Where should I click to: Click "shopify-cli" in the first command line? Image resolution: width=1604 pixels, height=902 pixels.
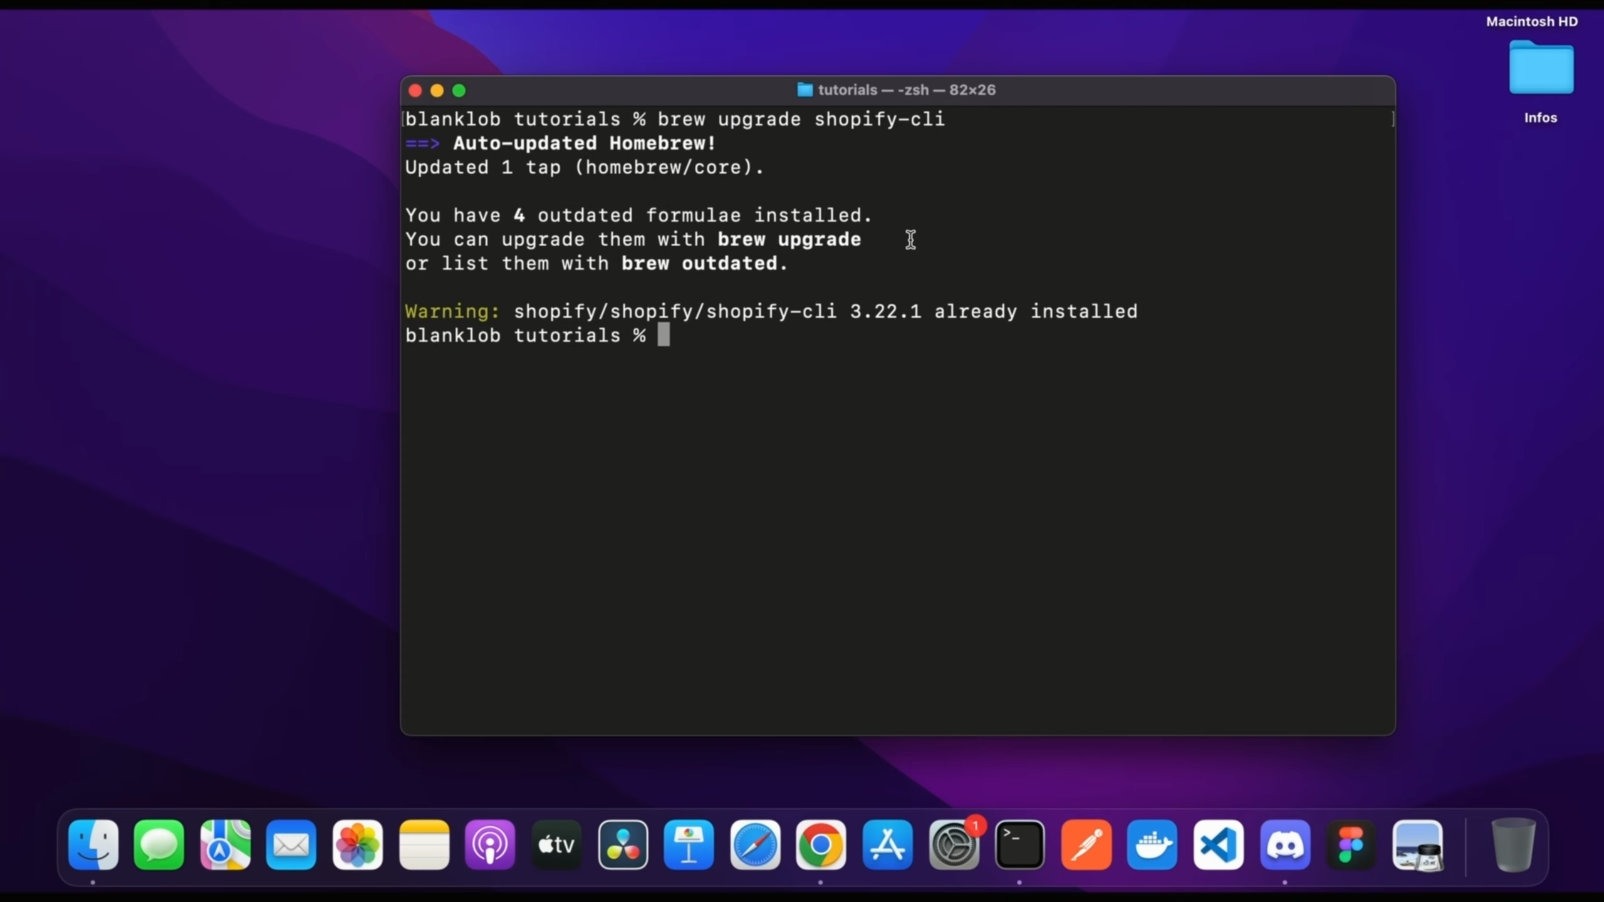click(879, 119)
